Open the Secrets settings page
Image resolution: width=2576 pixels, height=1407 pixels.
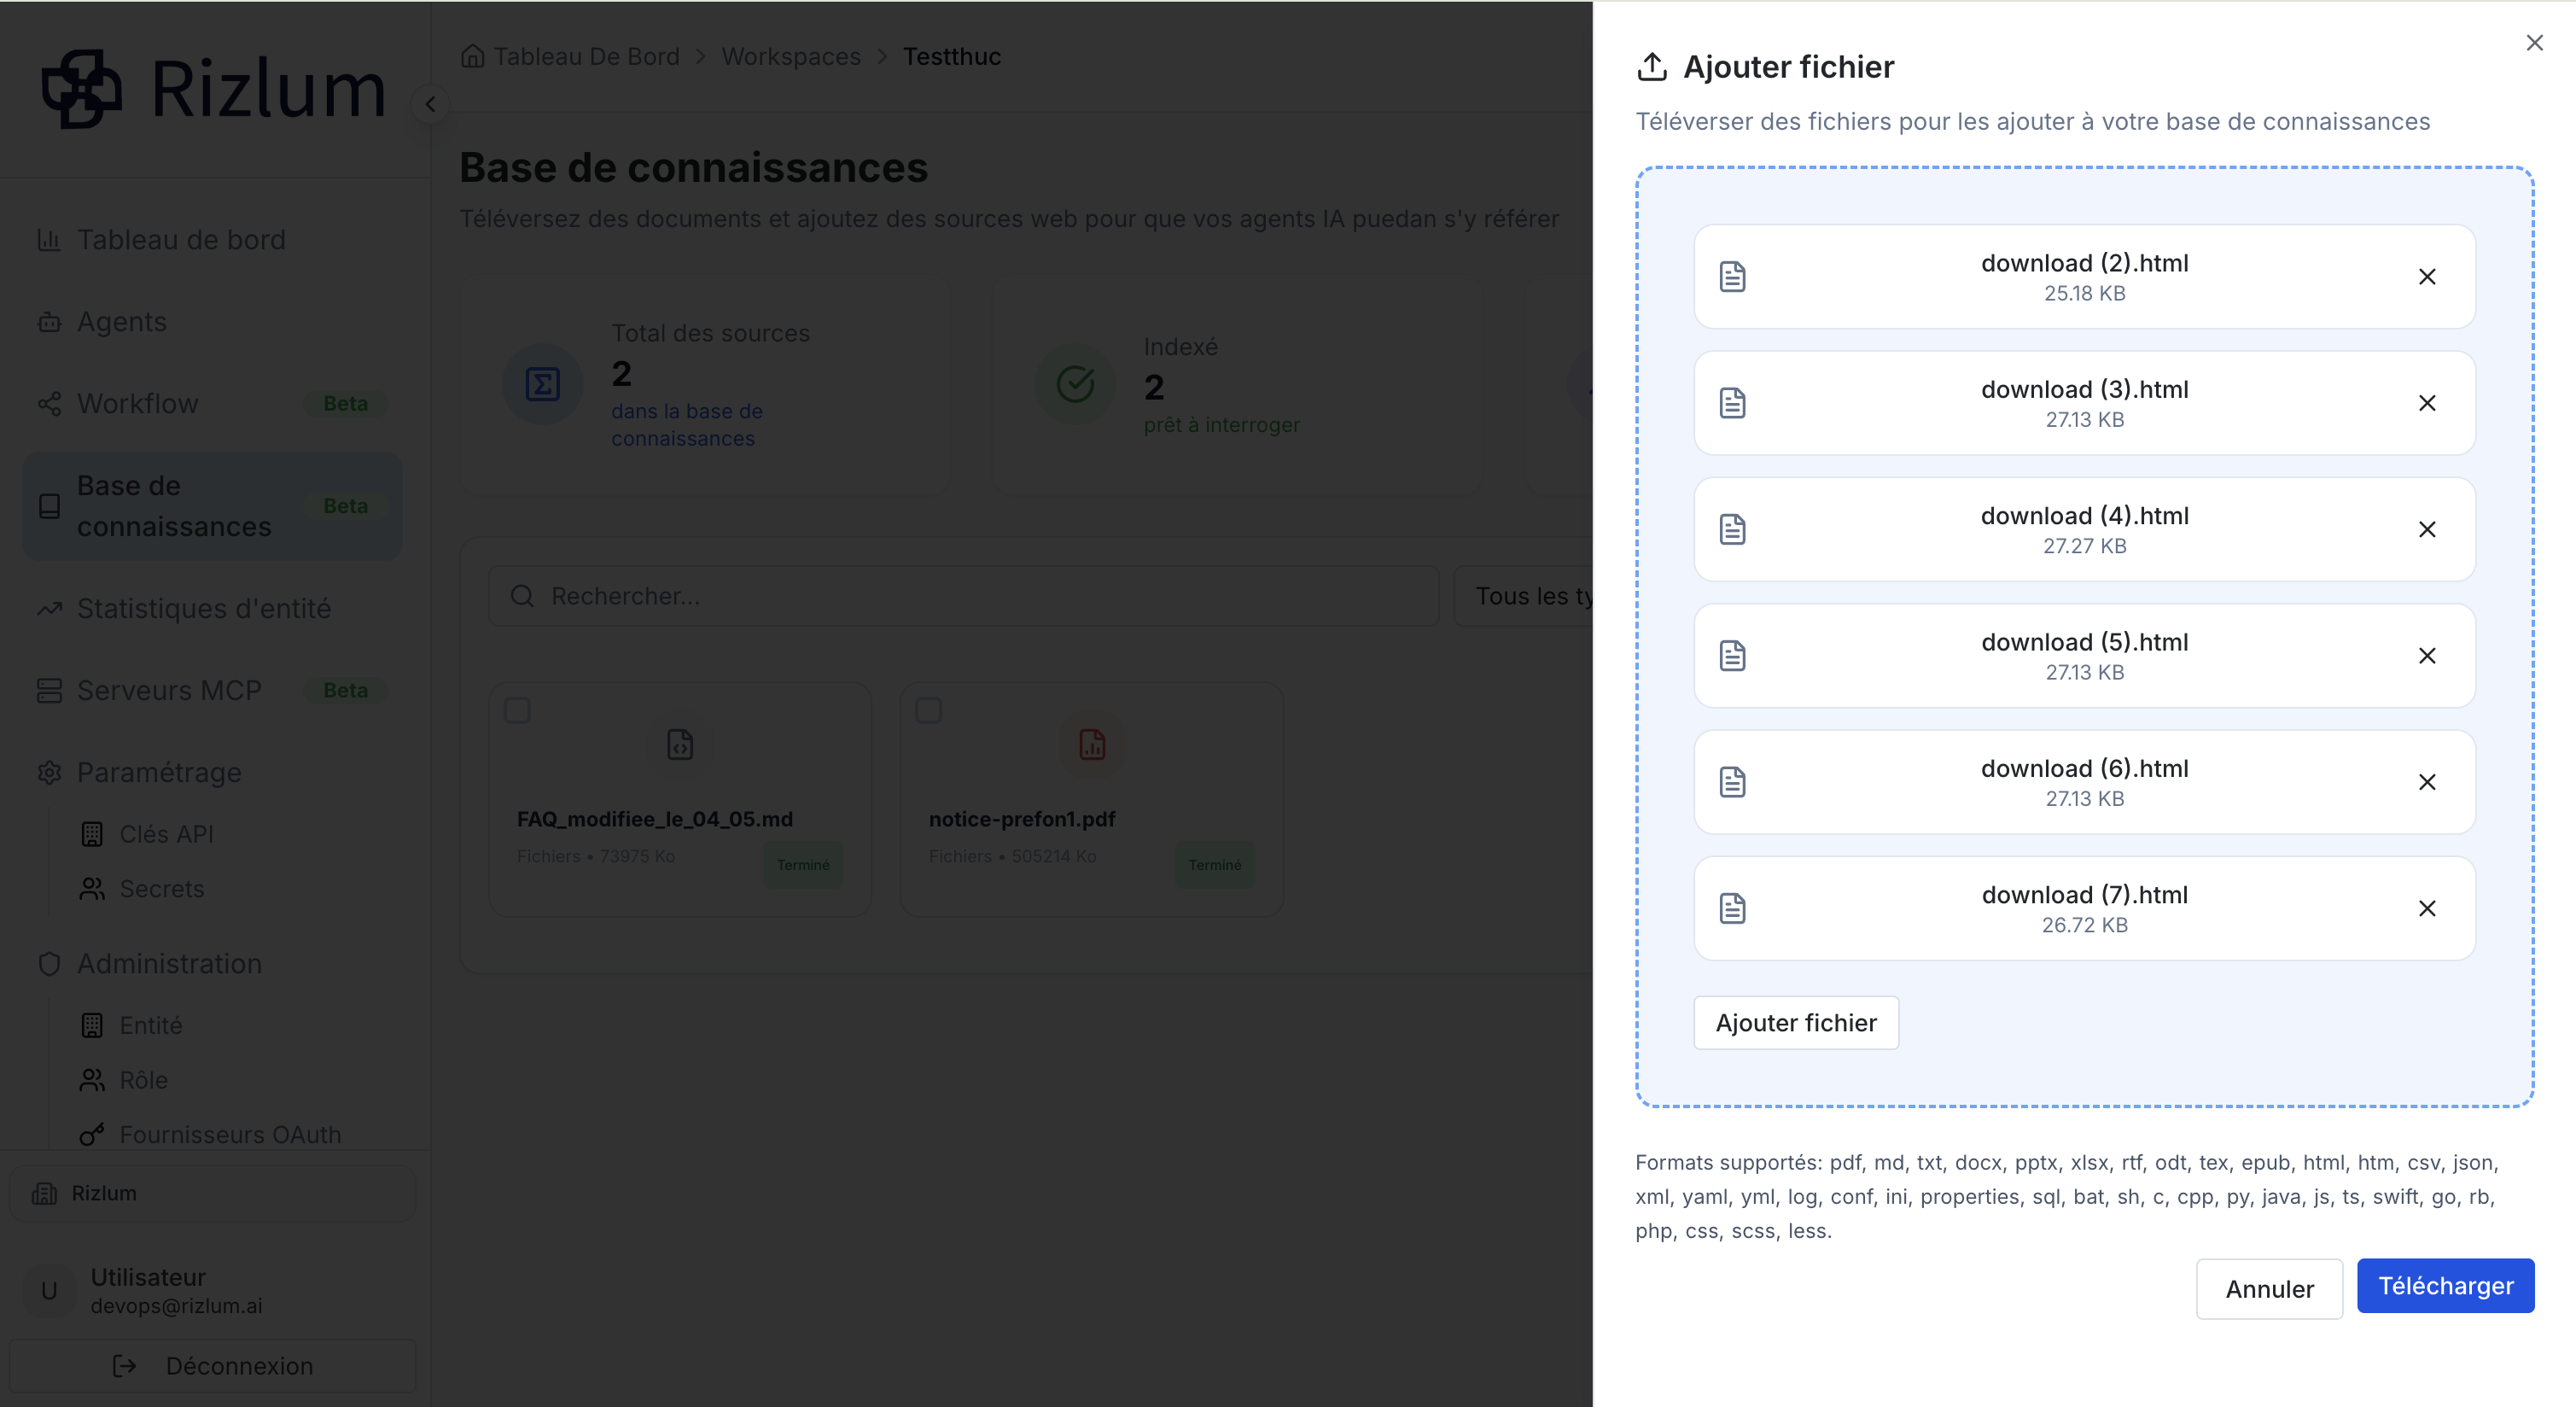click(161, 889)
